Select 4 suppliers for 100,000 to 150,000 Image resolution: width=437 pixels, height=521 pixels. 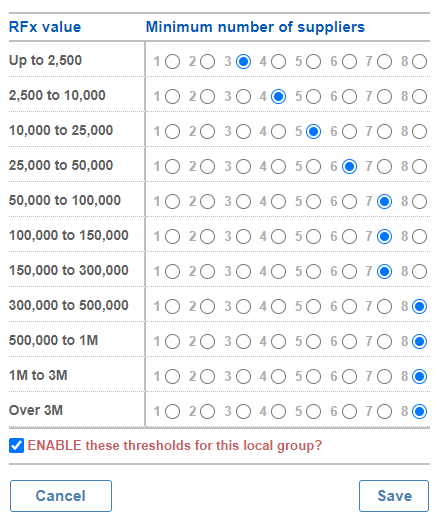(278, 237)
